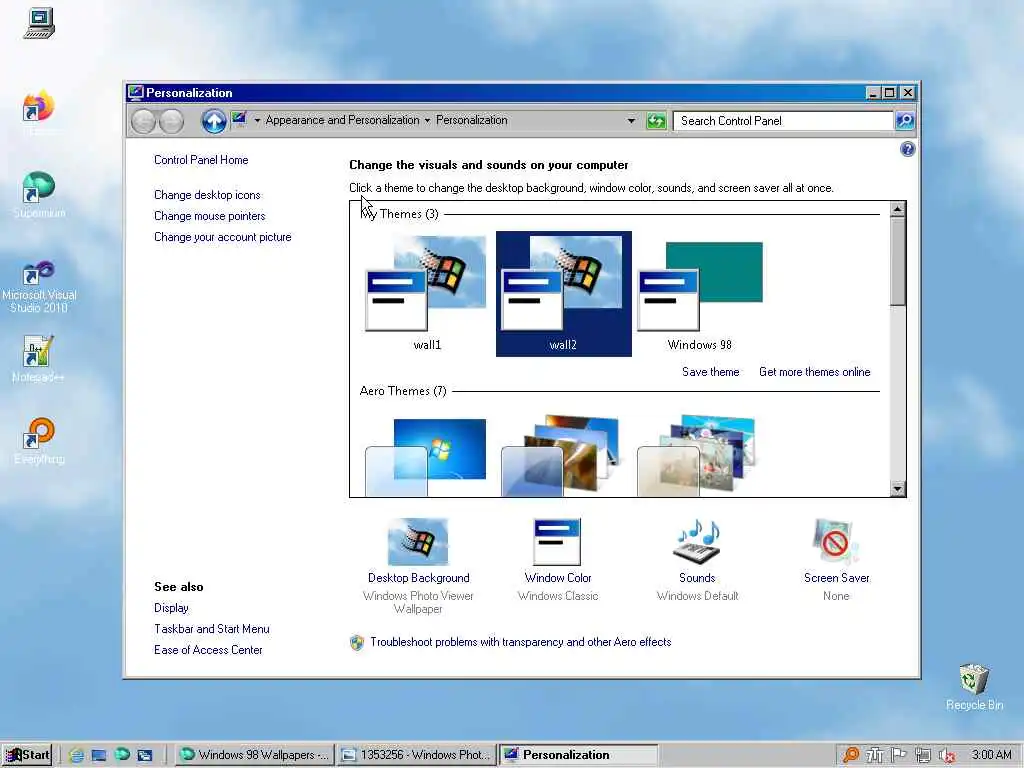1024x768 pixels.
Task: Switch to Windows Photo Viewer taskbar window
Action: [x=417, y=755]
